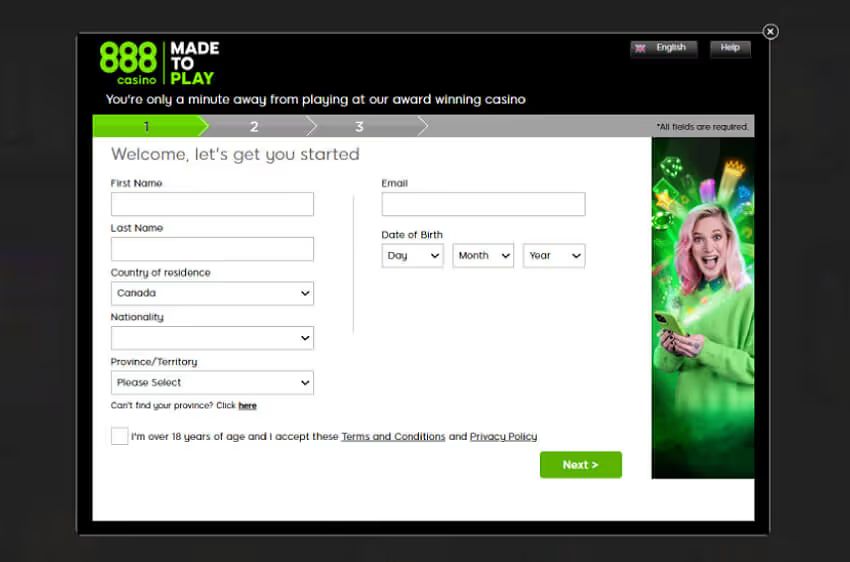
Task: Expand the Nationality dropdown
Action: pyautogui.click(x=212, y=338)
